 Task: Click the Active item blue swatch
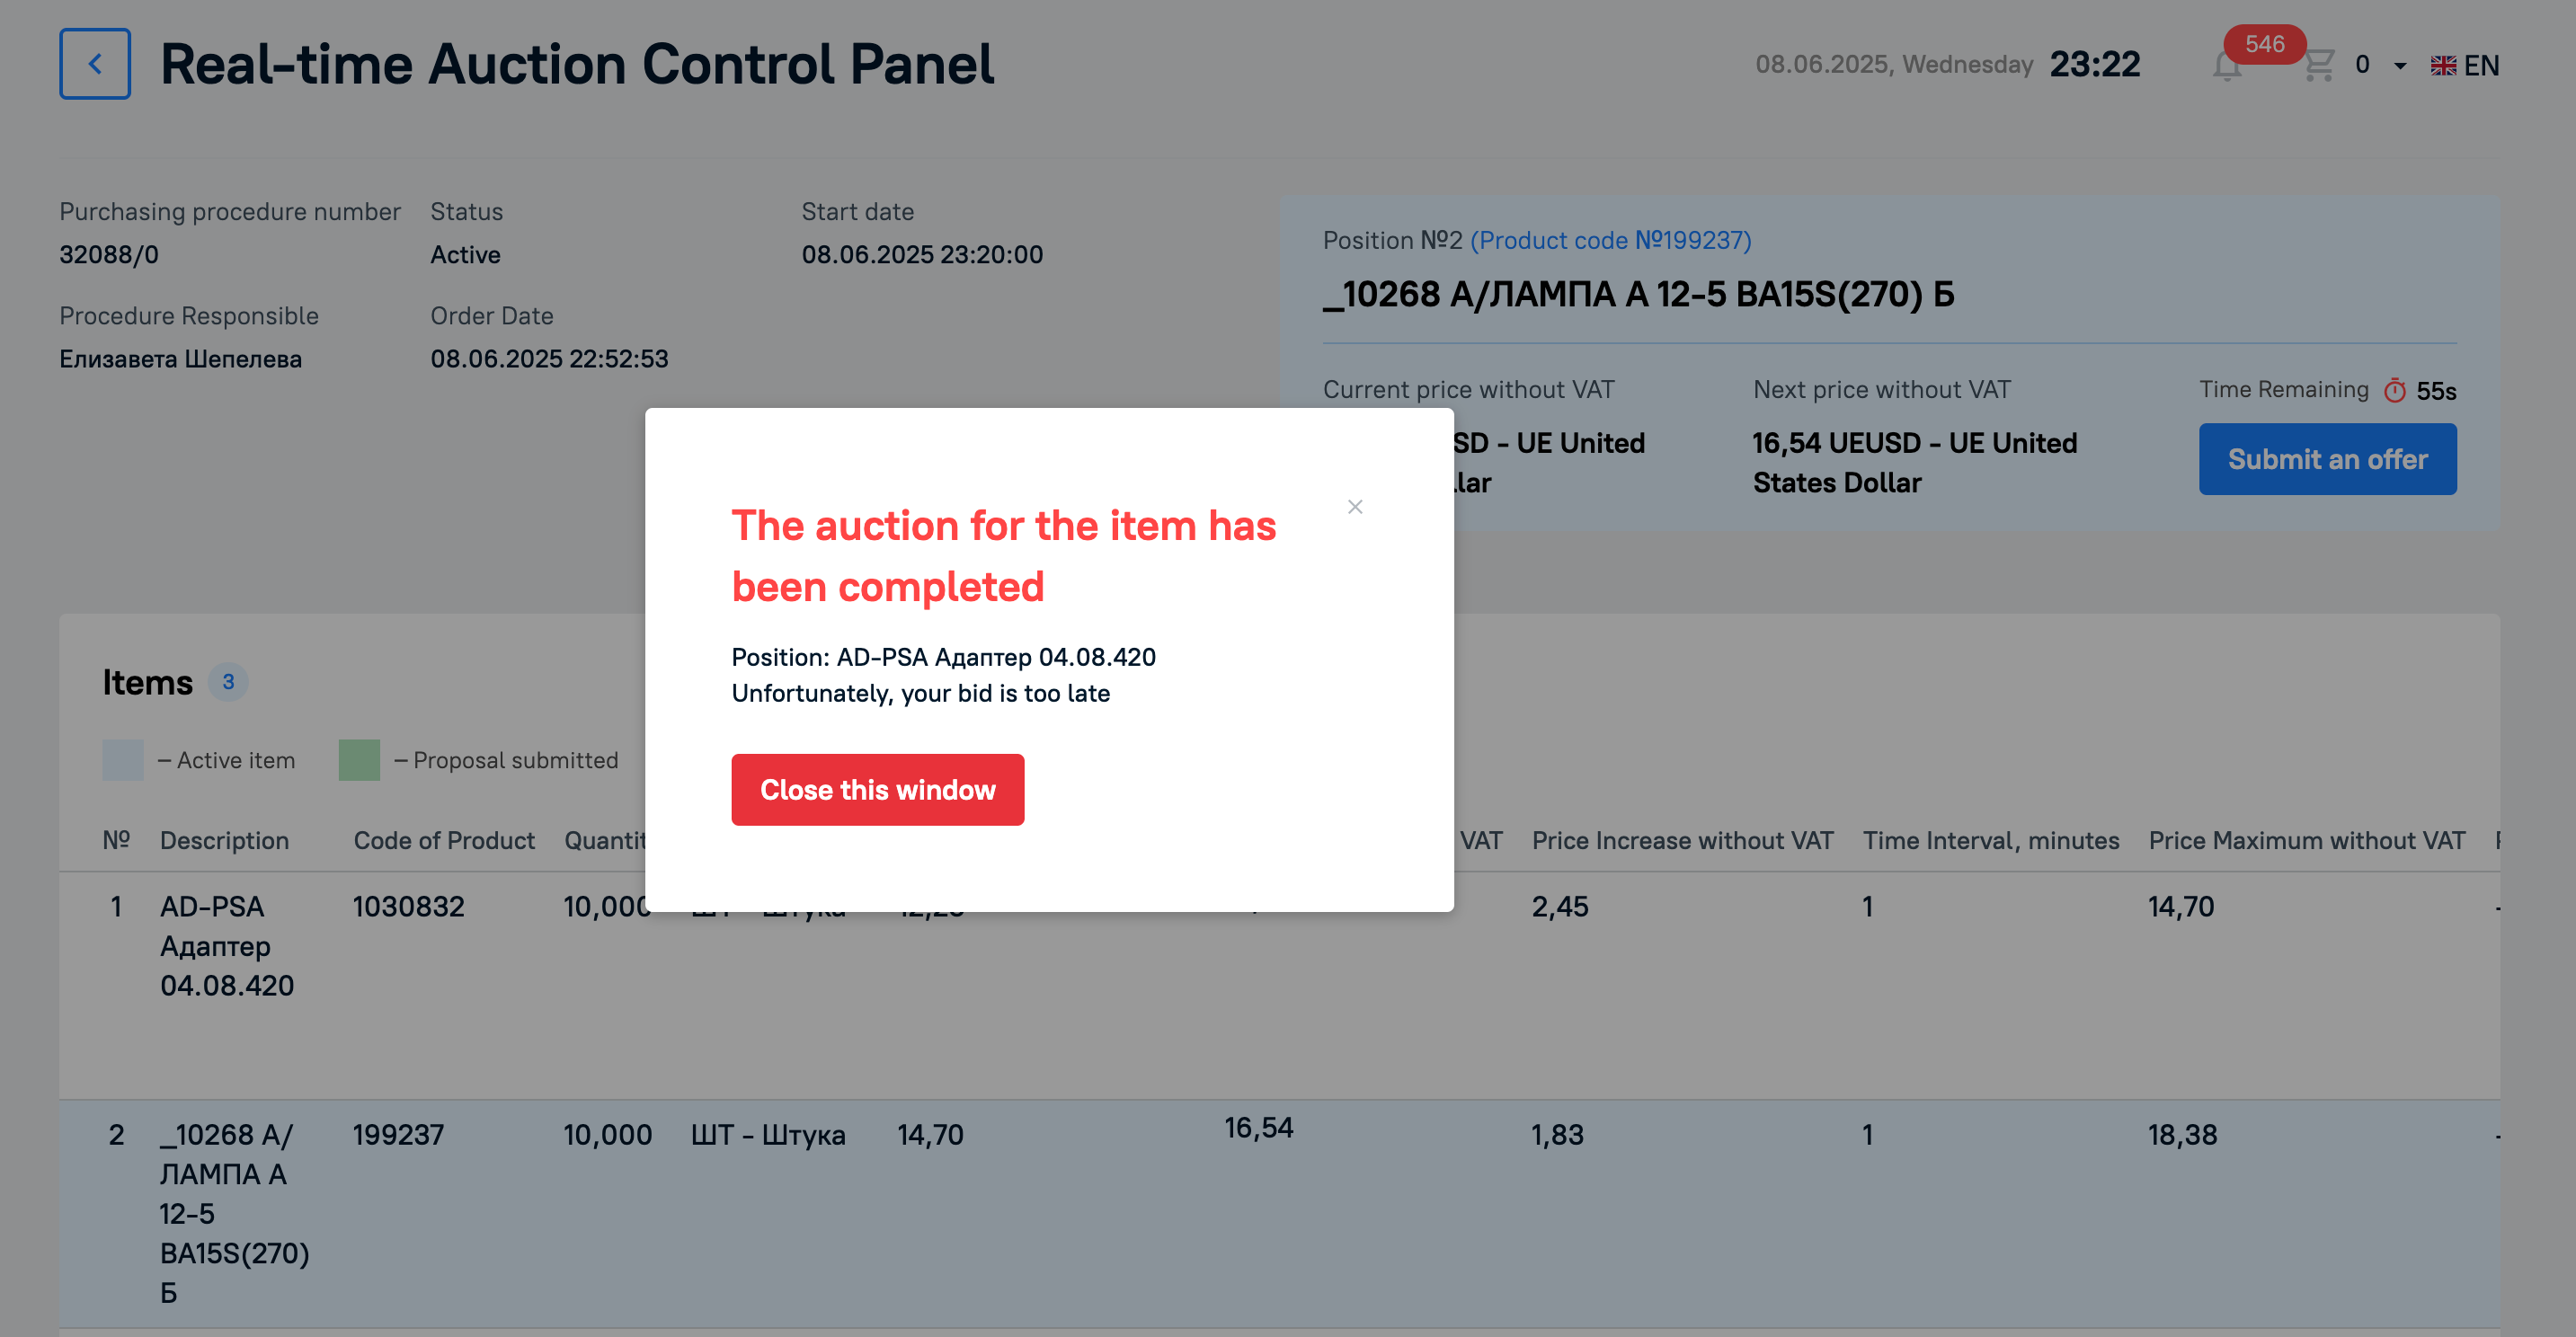(x=123, y=760)
